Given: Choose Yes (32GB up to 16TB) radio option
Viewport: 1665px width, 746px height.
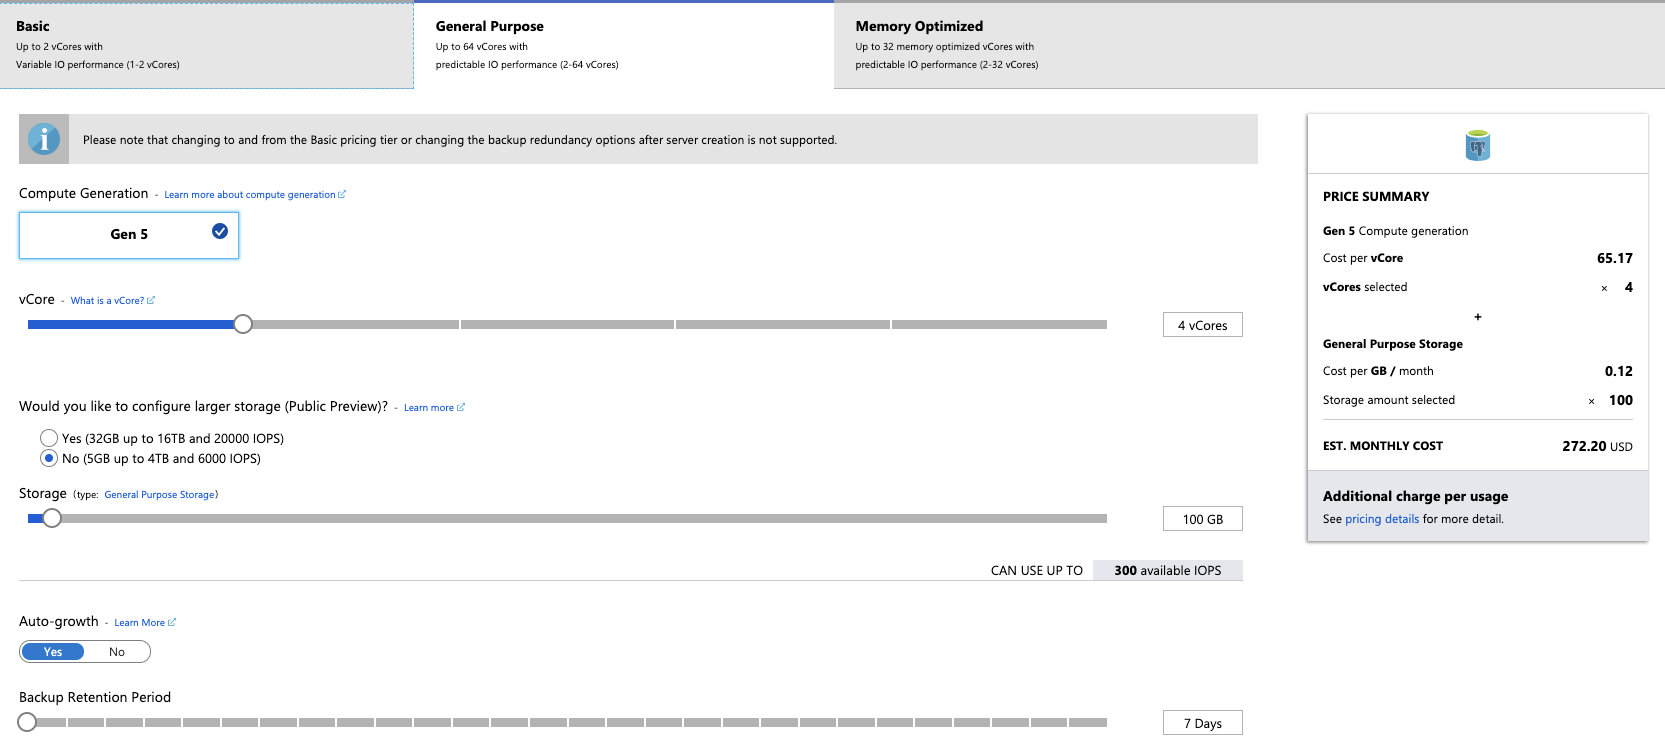Looking at the screenshot, I should (x=49, y=438).
